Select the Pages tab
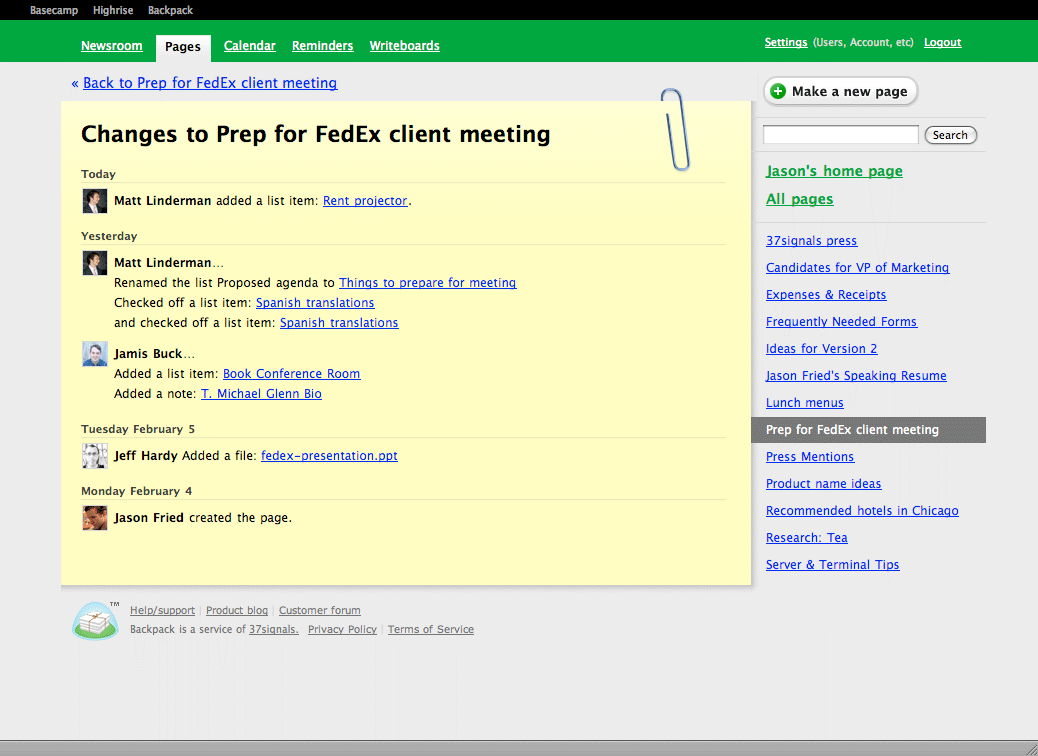 tap(183, 47)
